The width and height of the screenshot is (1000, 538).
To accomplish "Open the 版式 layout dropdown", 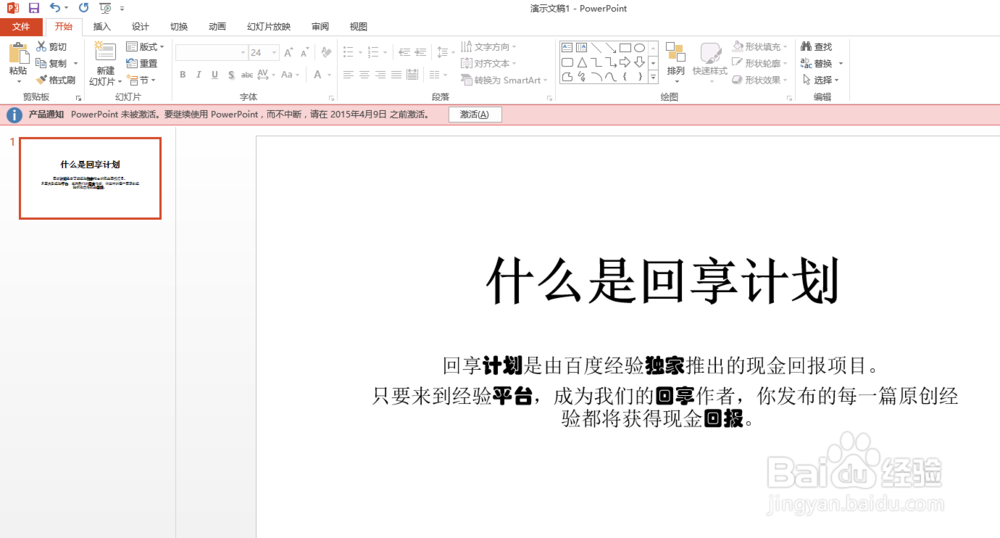I will 145,47.
